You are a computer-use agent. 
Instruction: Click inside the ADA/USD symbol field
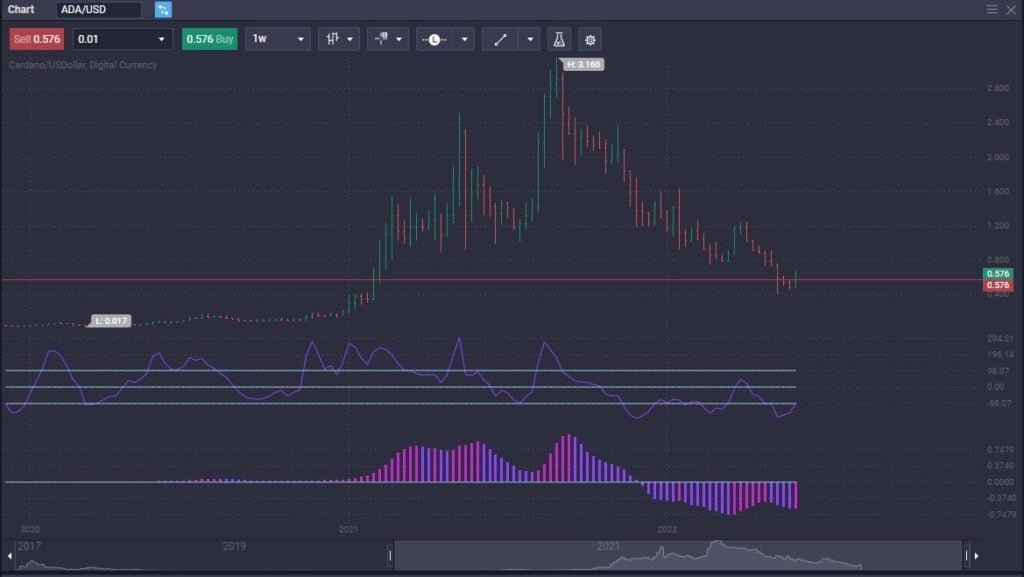97,9
